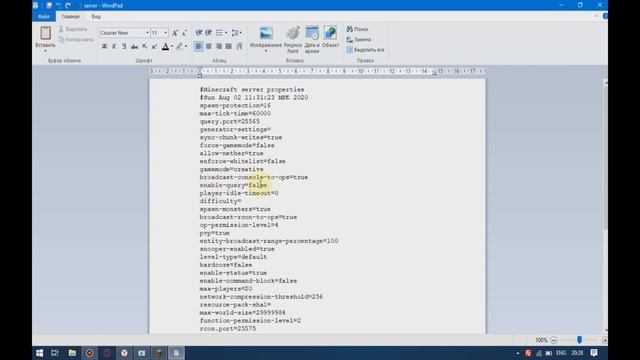Screen dimensions: 640x360
Task: Click the Поиск find button
Action: point(358,29)
